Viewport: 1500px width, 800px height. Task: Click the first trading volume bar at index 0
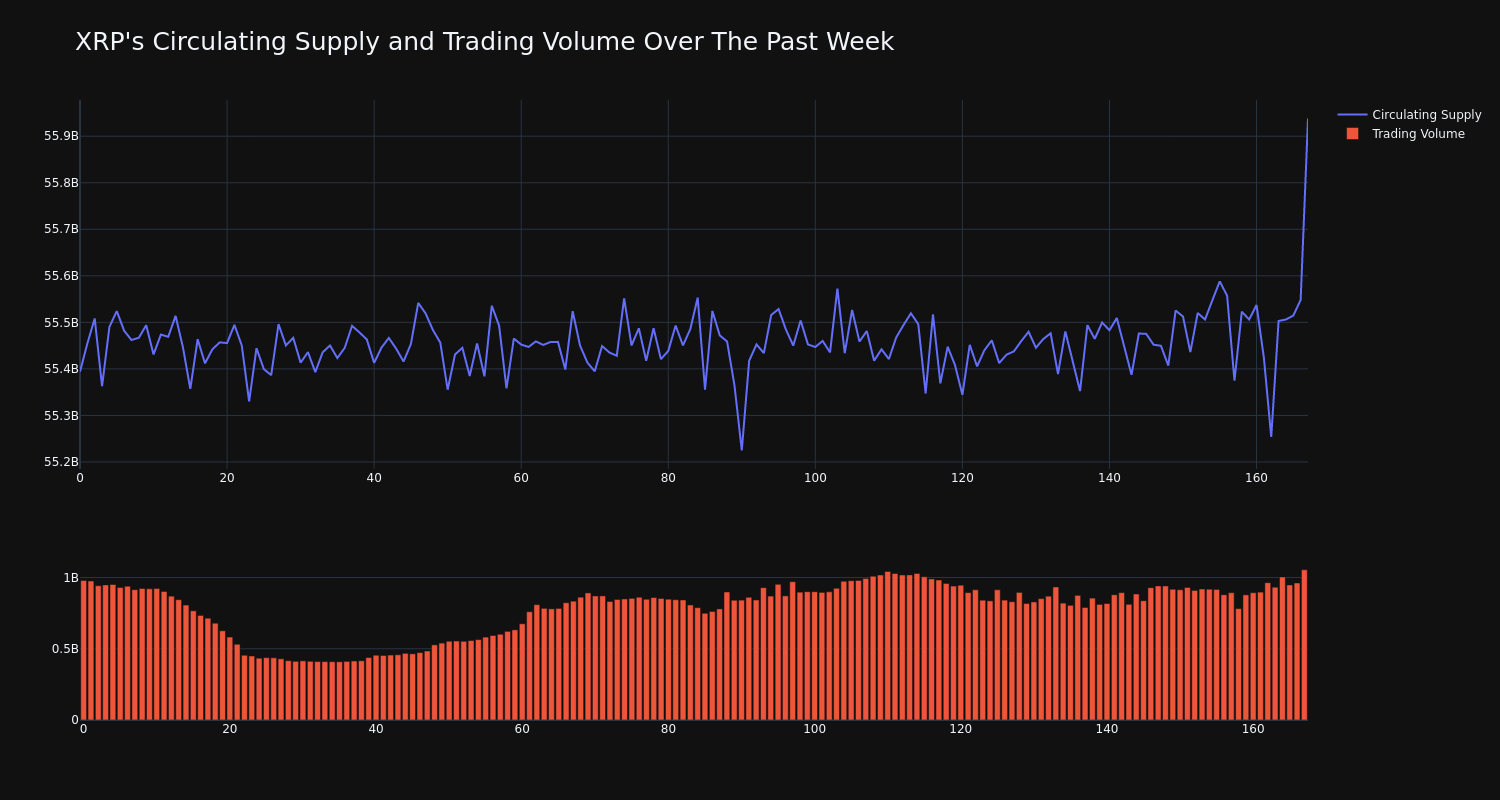point(83,650)
